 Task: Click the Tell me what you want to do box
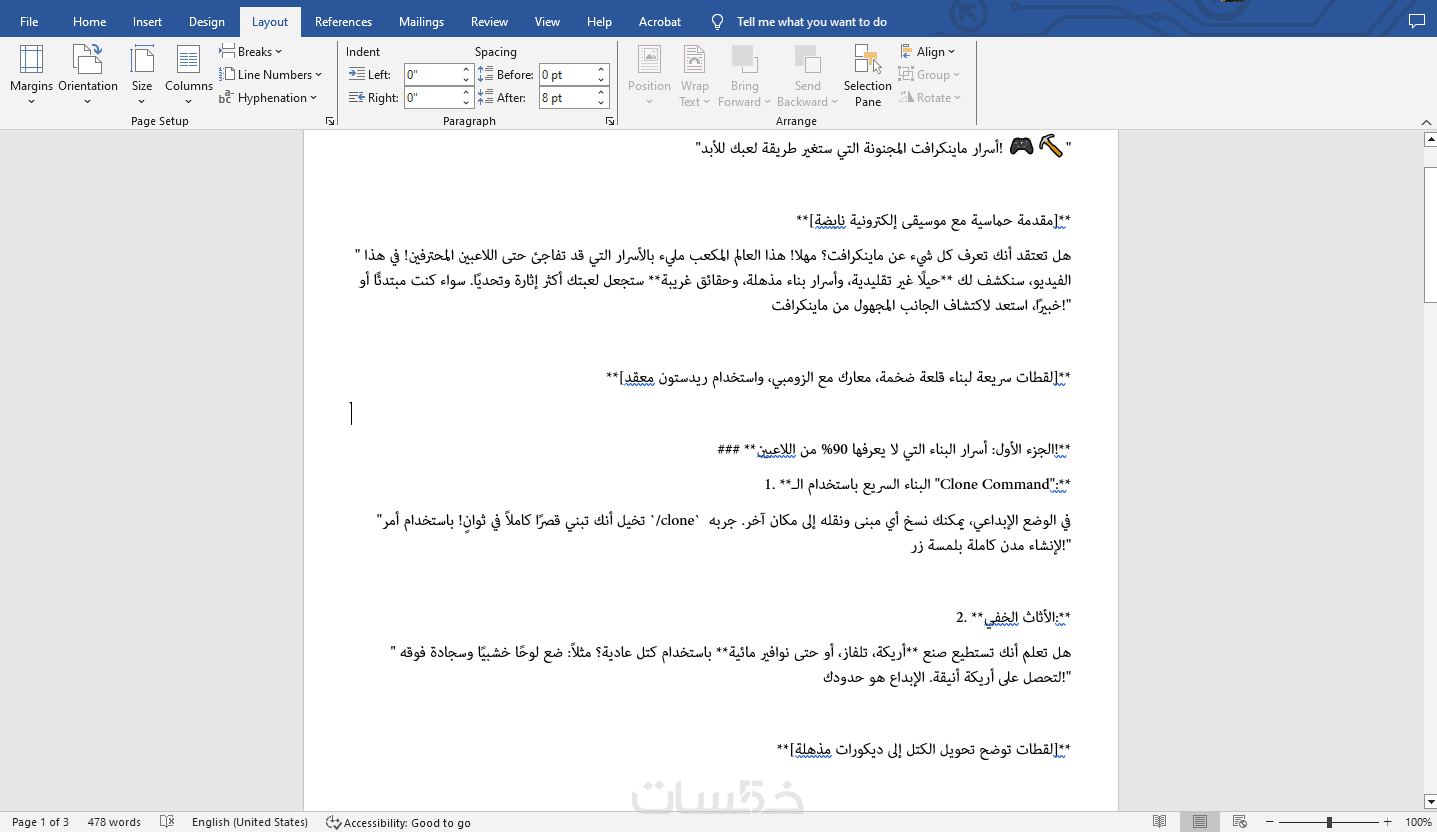tap(811, 21)
